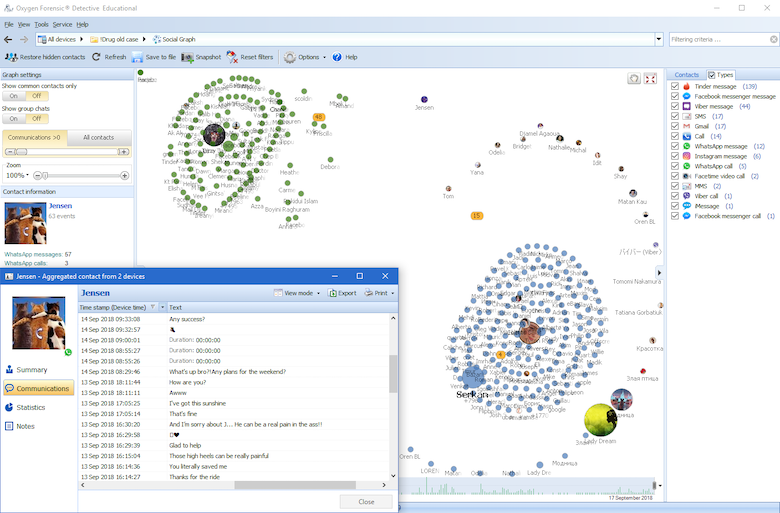Select the All contacts tab
This screenshot has height=513, width=780.
click(98, 137)
